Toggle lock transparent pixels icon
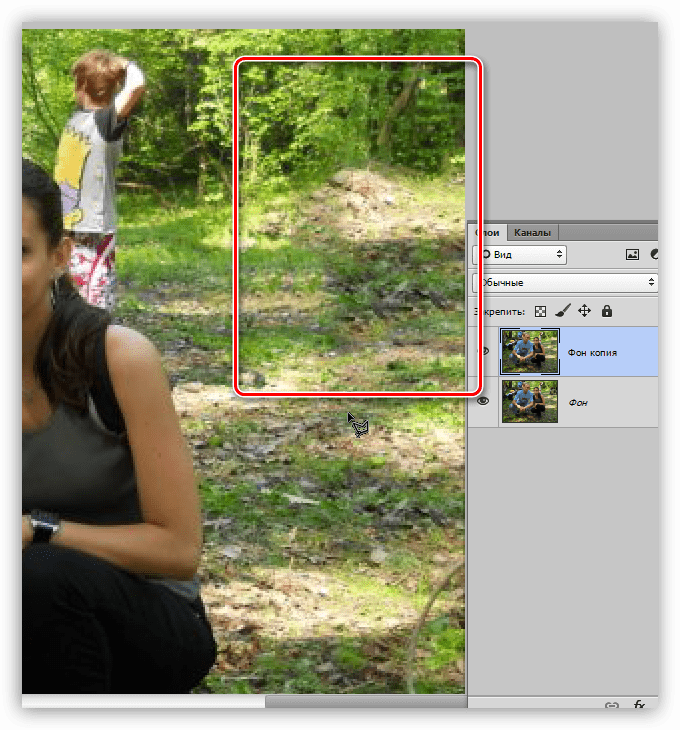 (x=540, y=311)
